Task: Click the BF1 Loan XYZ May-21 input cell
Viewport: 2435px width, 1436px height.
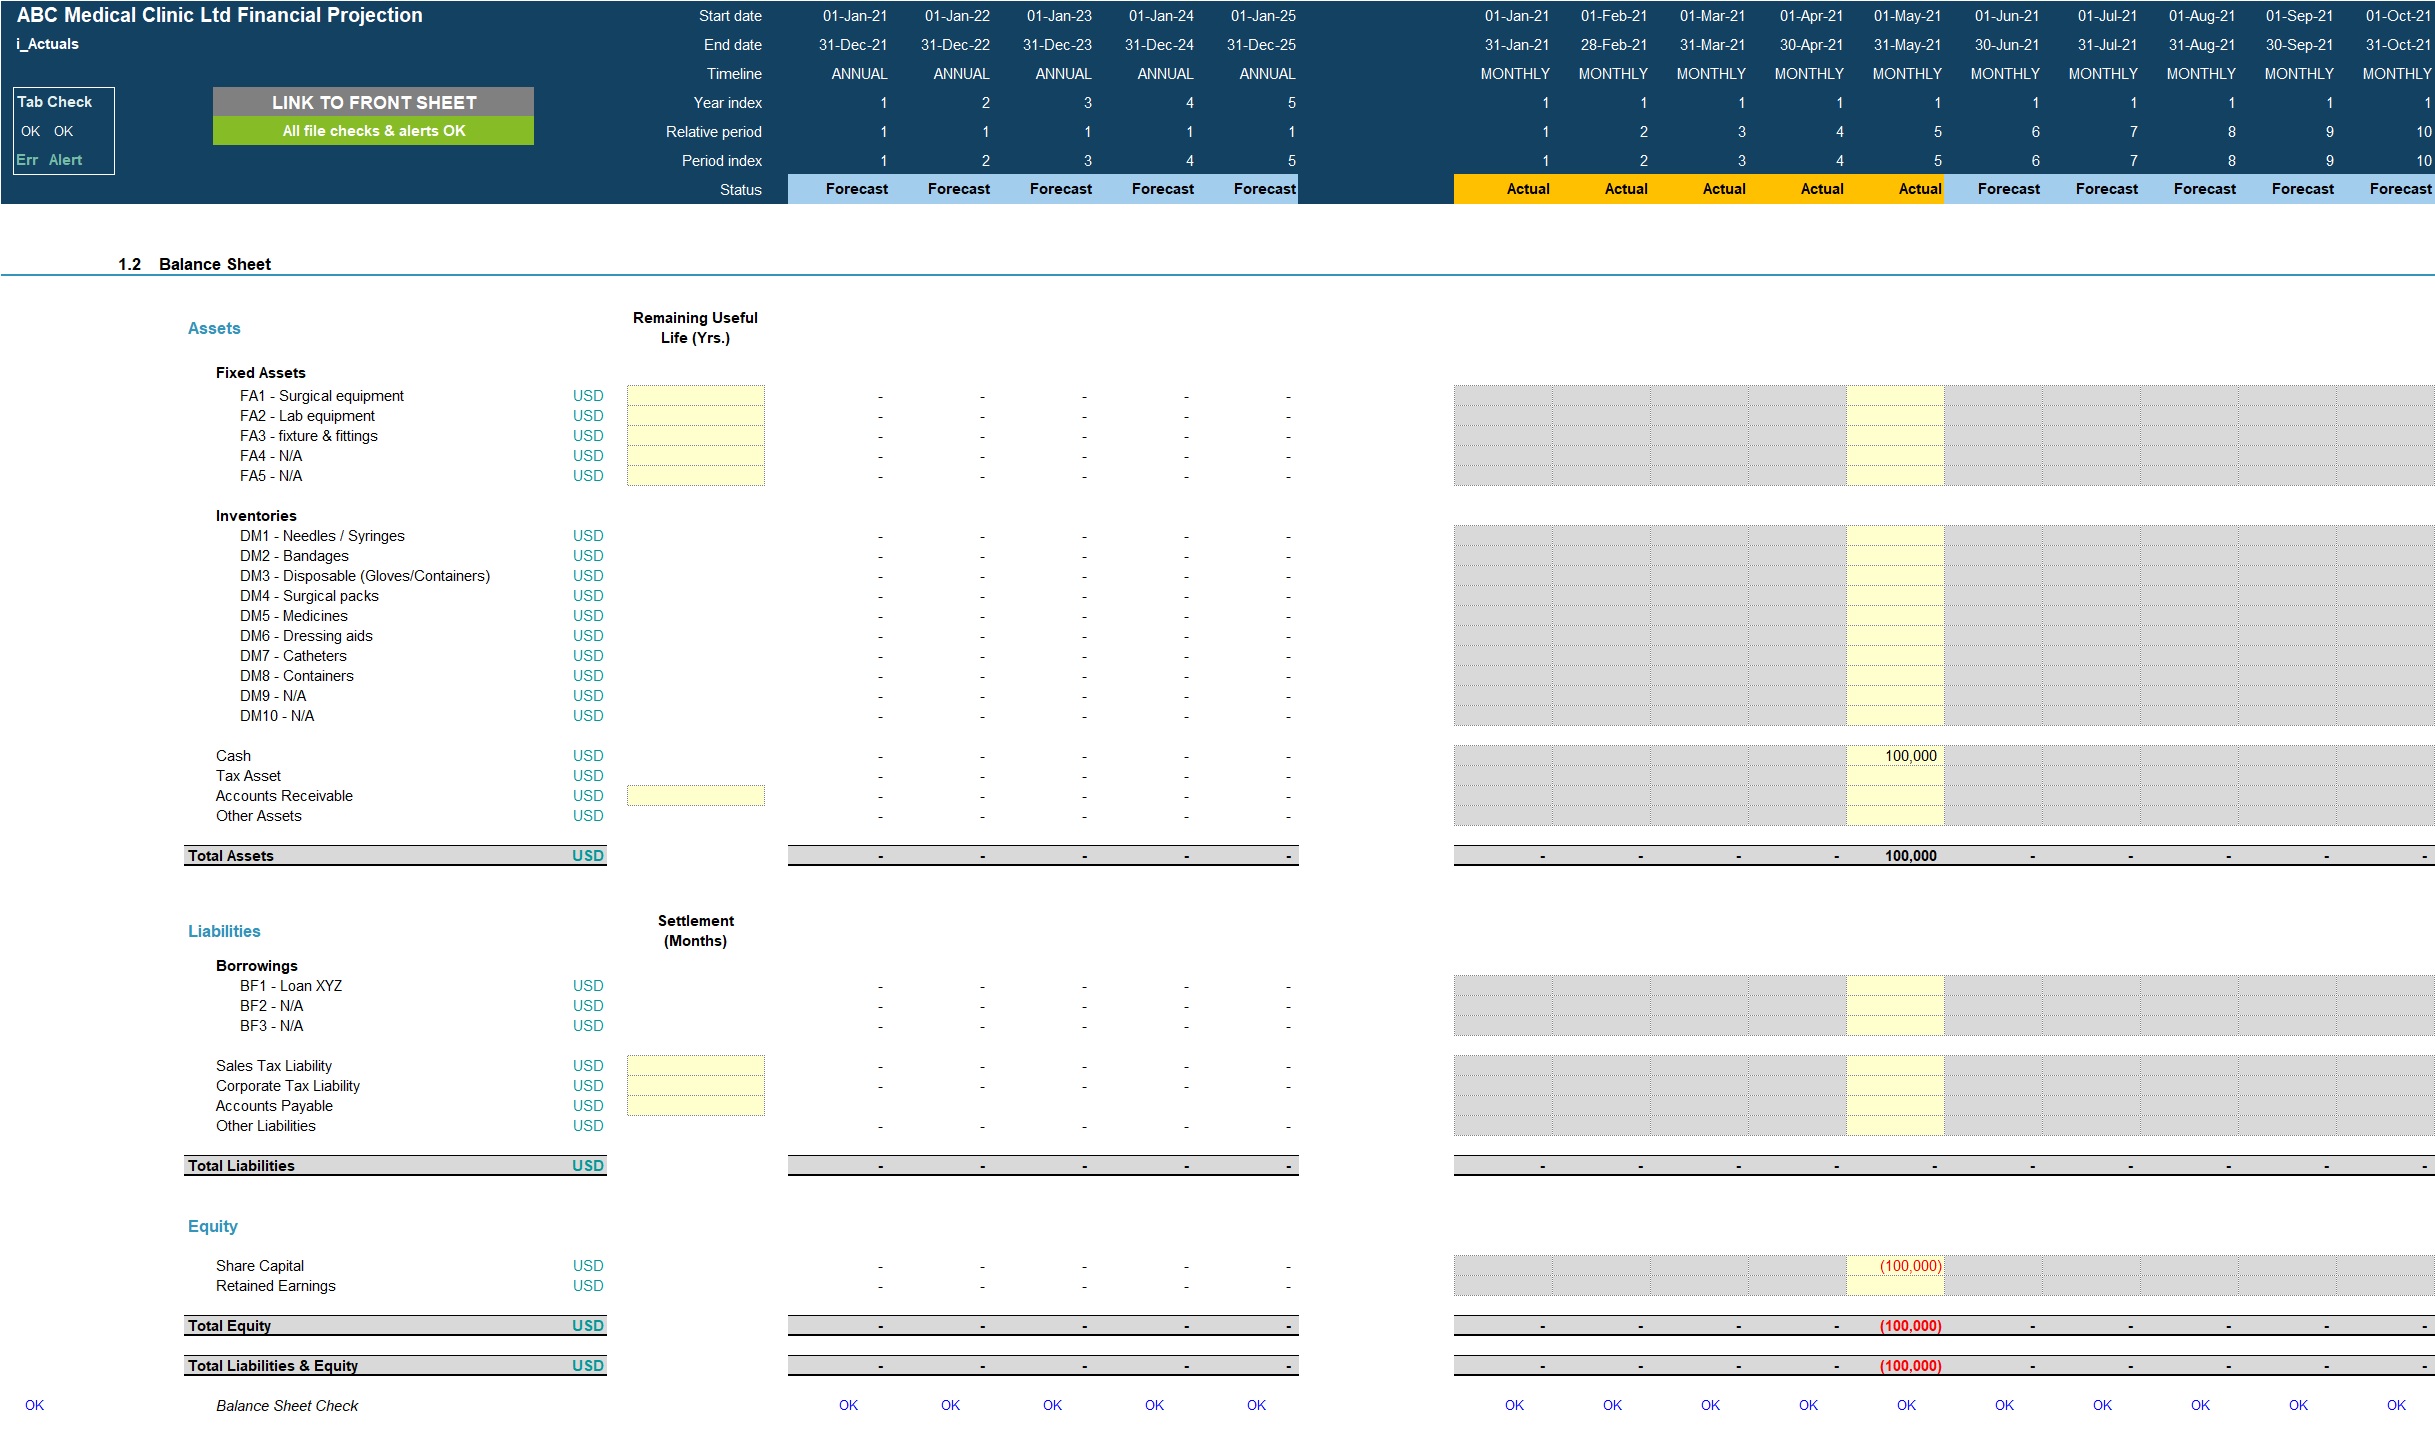Action: pyautogui.click(x=1895, y=986)
